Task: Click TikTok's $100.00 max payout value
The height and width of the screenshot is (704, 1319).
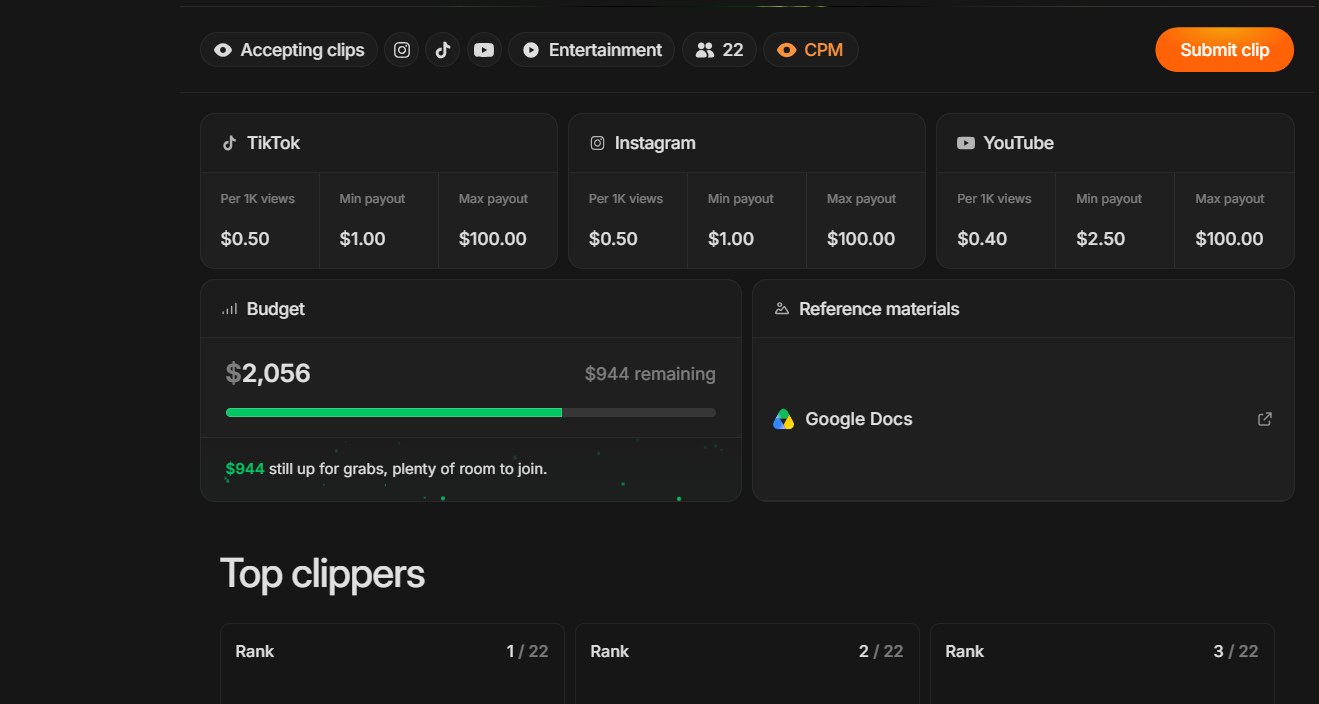Action: pos(493,239)
